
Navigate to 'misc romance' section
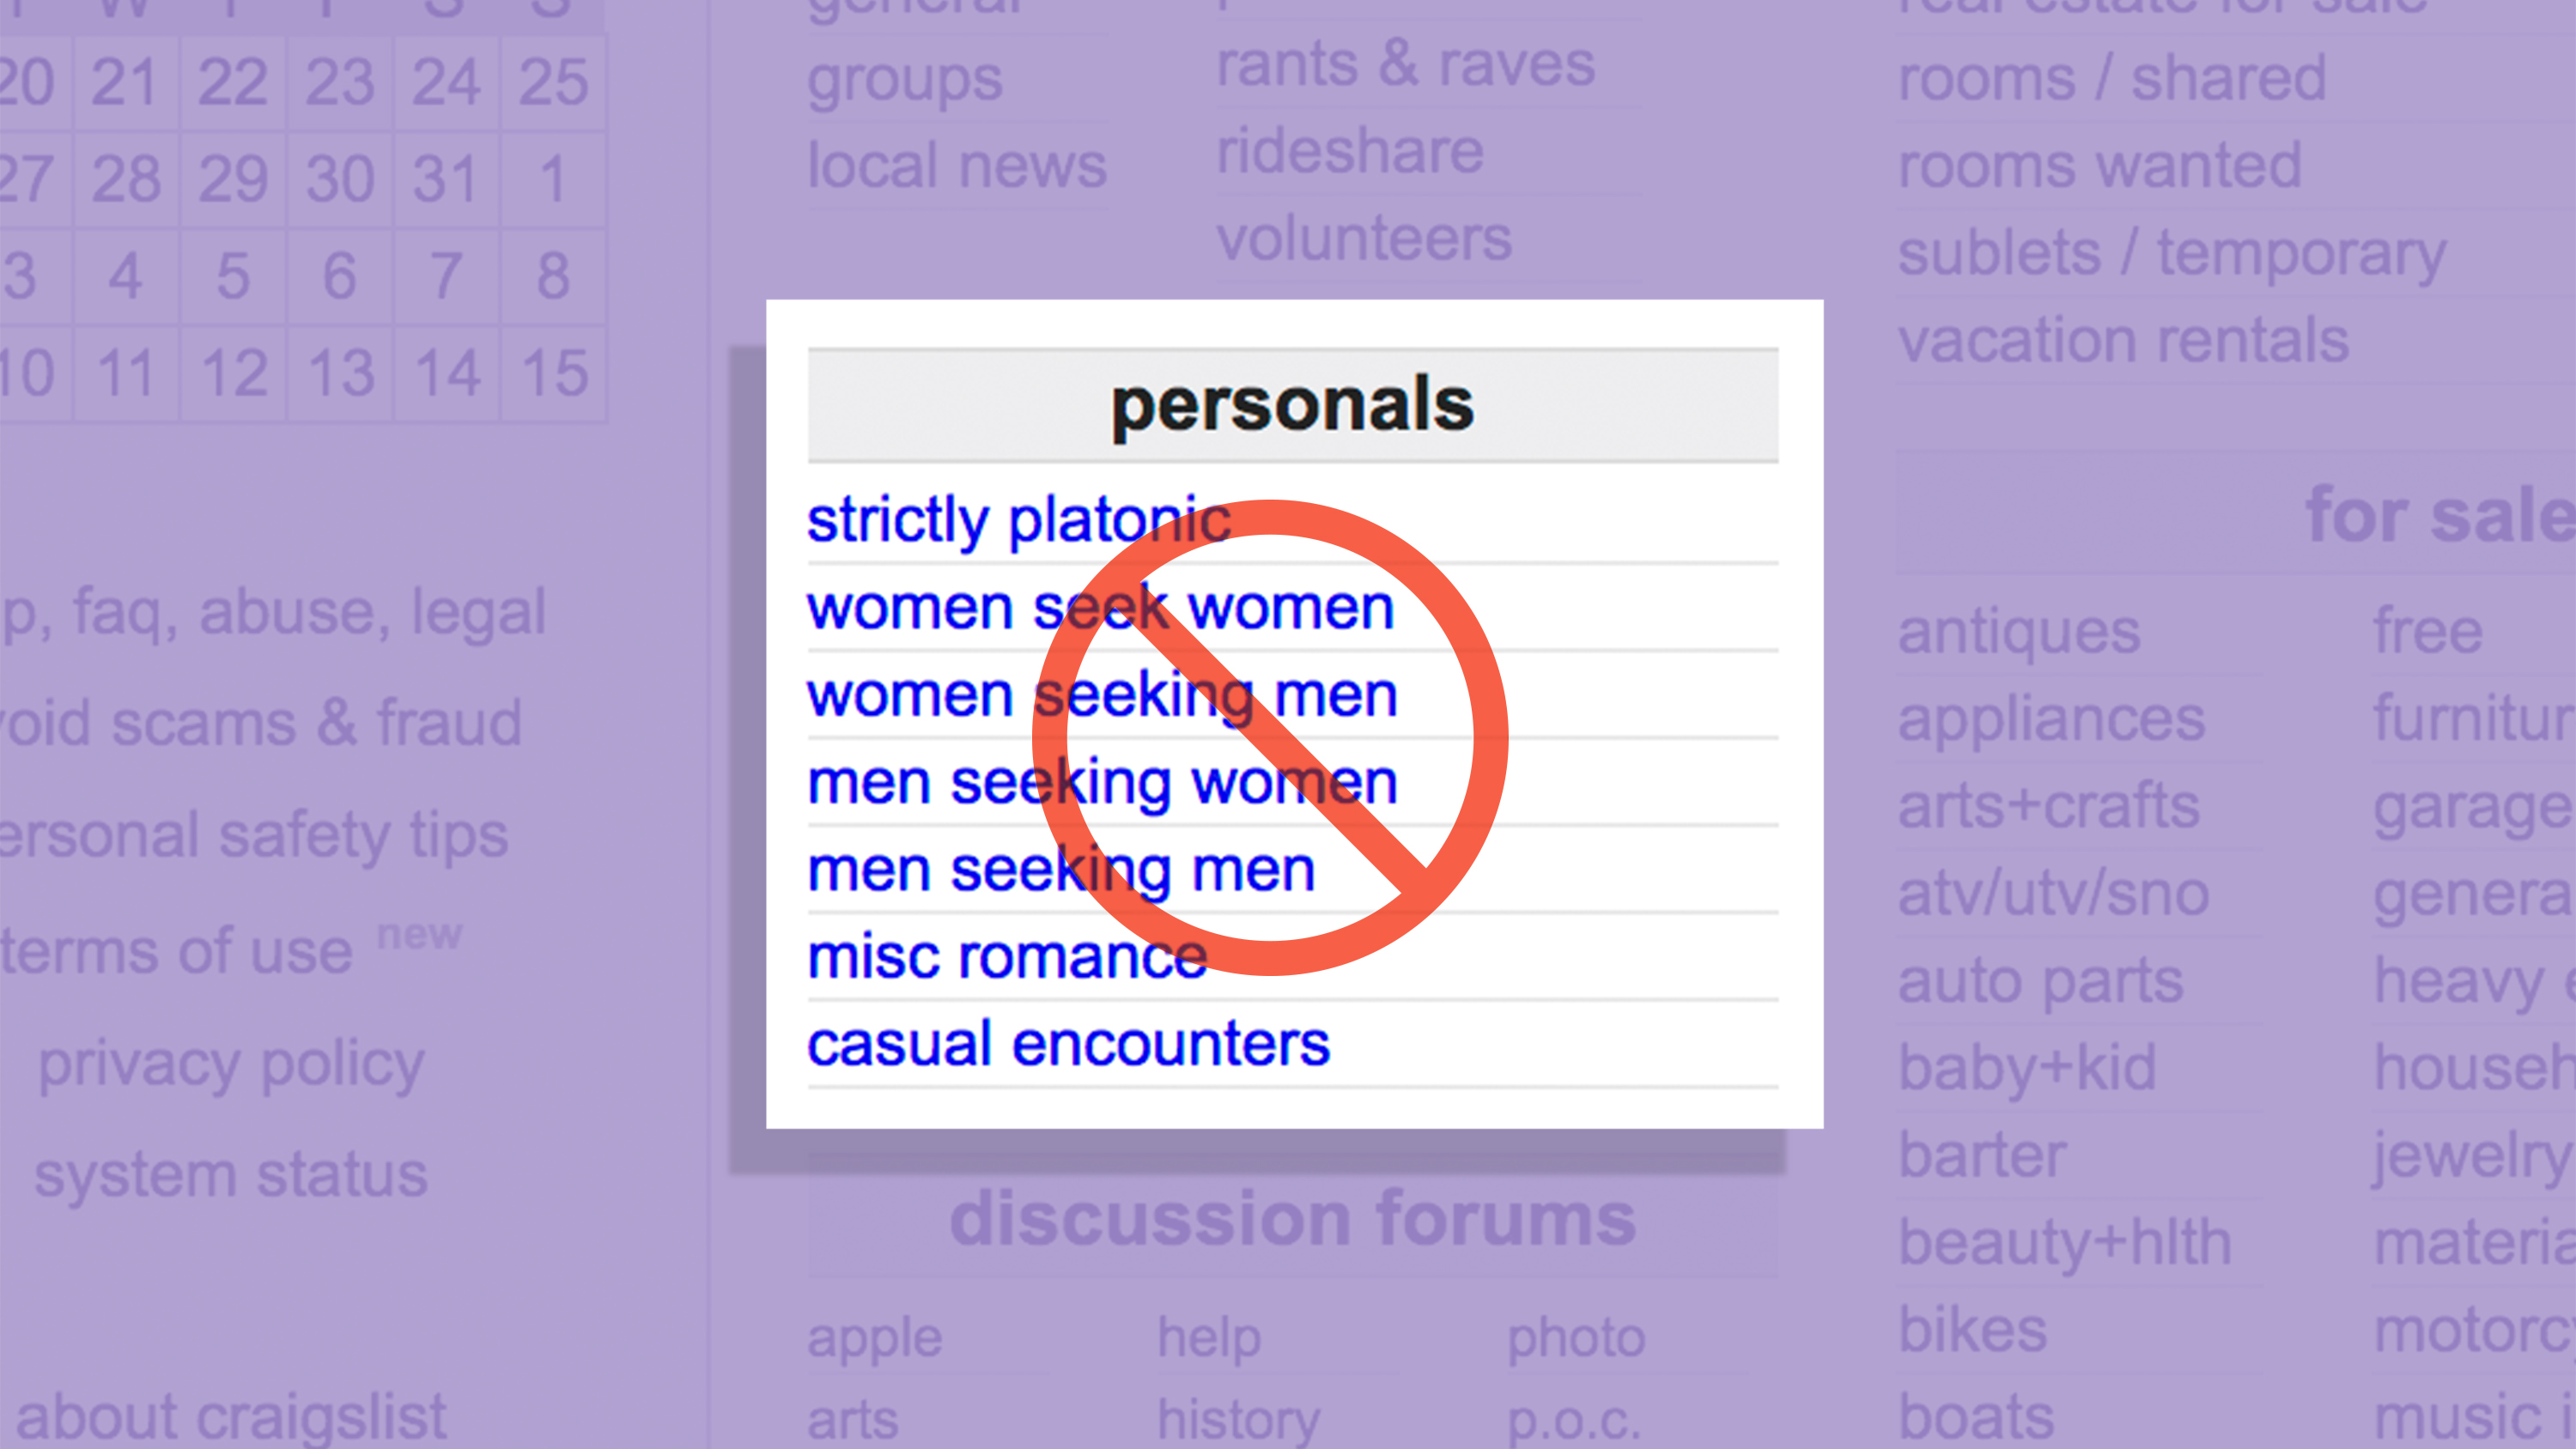pos(1005,955)
